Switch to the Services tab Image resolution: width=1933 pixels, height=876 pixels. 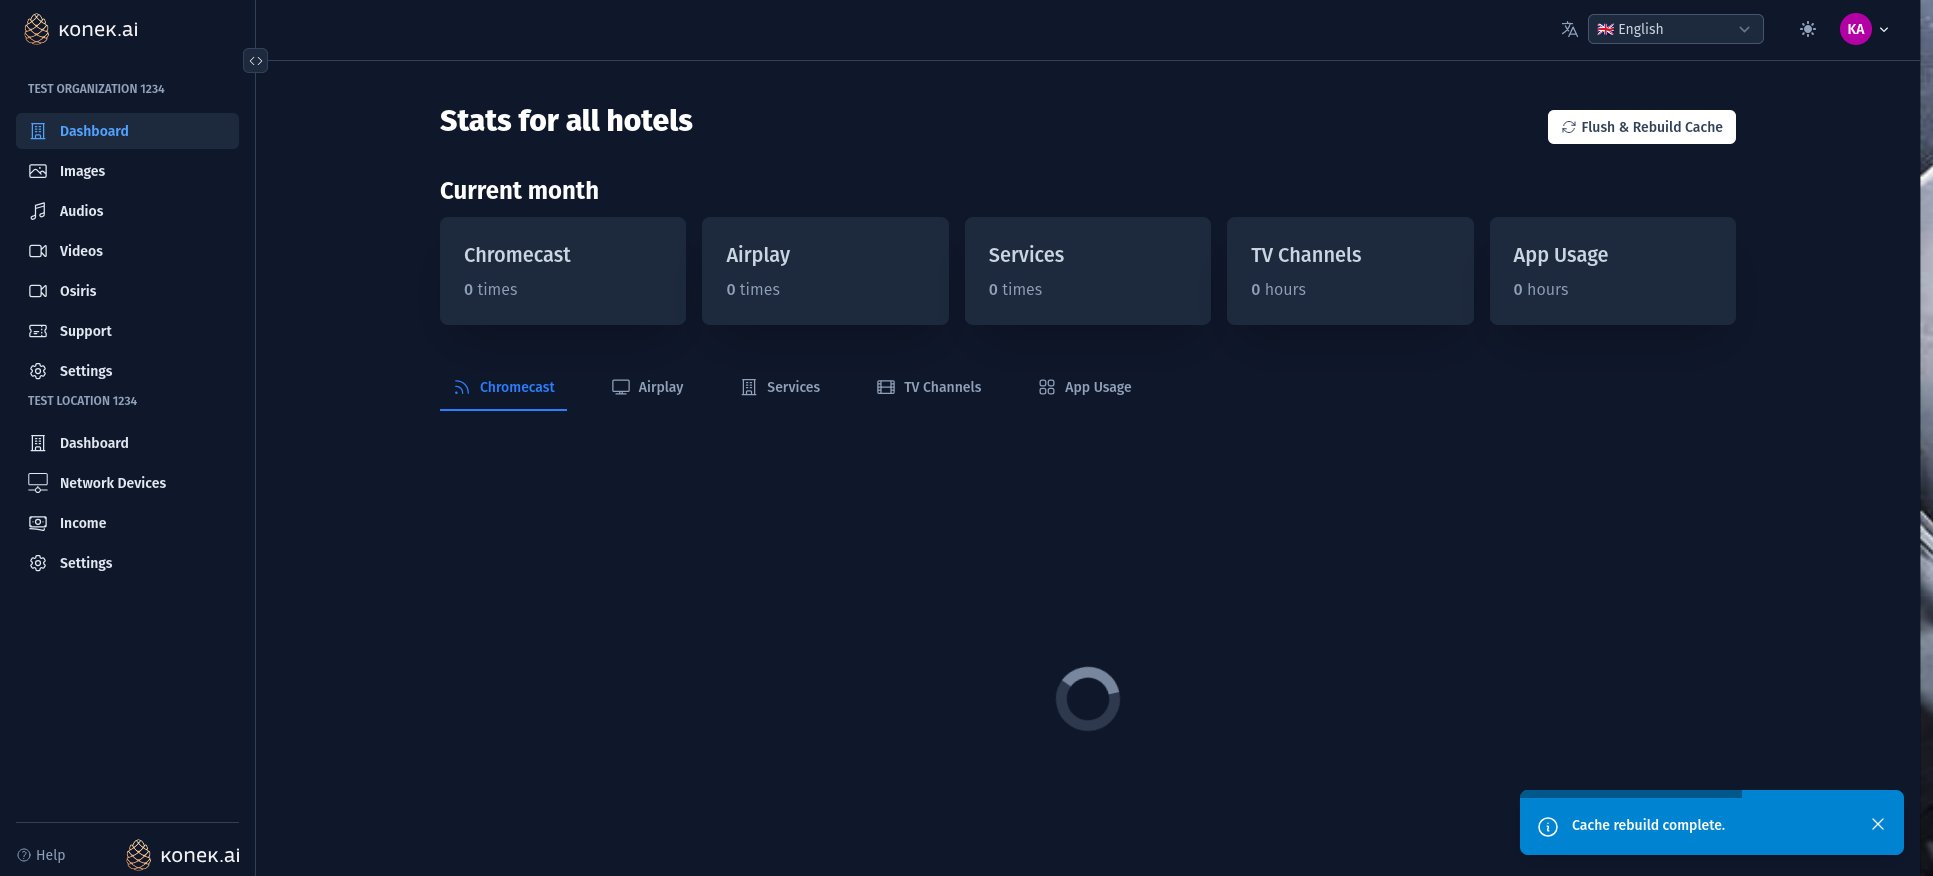(x=780, y=387)
